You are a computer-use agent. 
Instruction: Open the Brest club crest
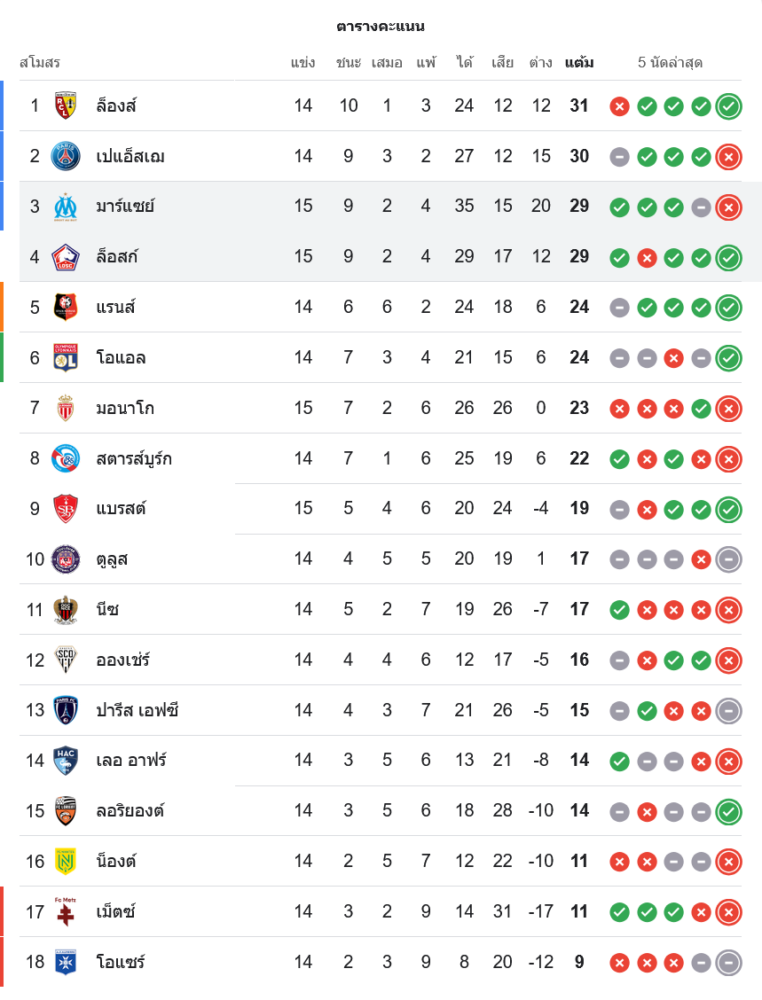(65, 508)
